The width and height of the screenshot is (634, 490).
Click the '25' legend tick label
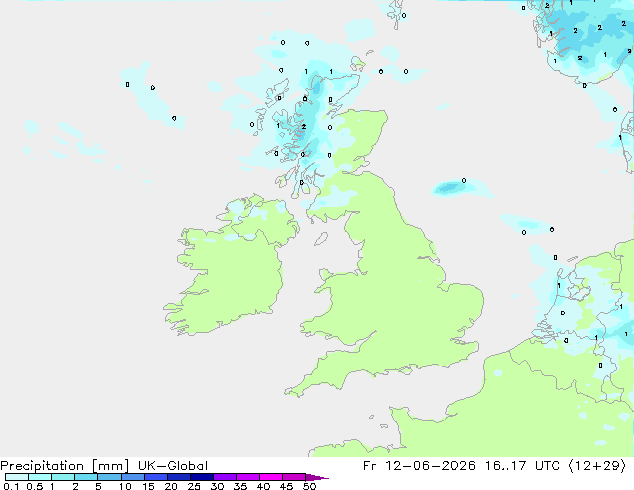pos(194,486)
